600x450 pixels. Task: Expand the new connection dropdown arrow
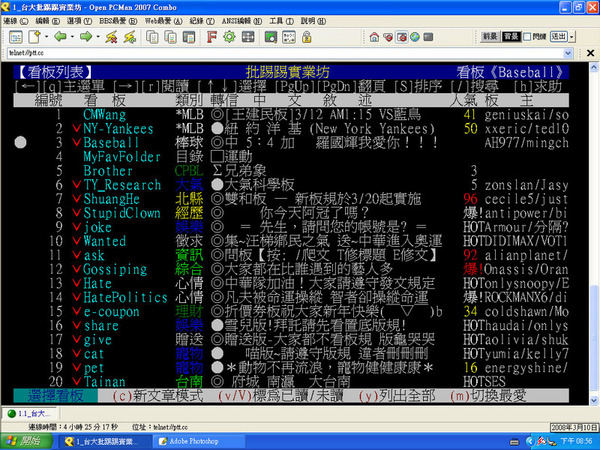[x=46, y=37]
